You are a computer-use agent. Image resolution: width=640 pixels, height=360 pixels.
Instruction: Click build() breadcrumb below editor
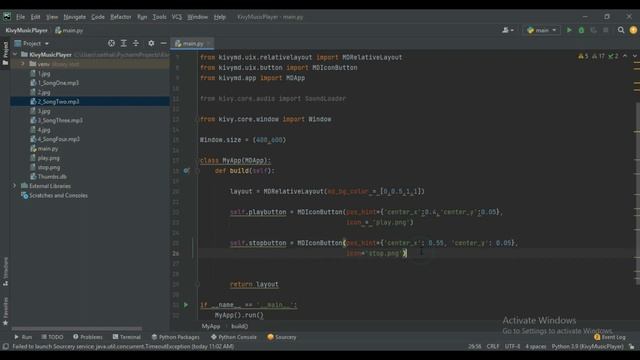(239, 326)
